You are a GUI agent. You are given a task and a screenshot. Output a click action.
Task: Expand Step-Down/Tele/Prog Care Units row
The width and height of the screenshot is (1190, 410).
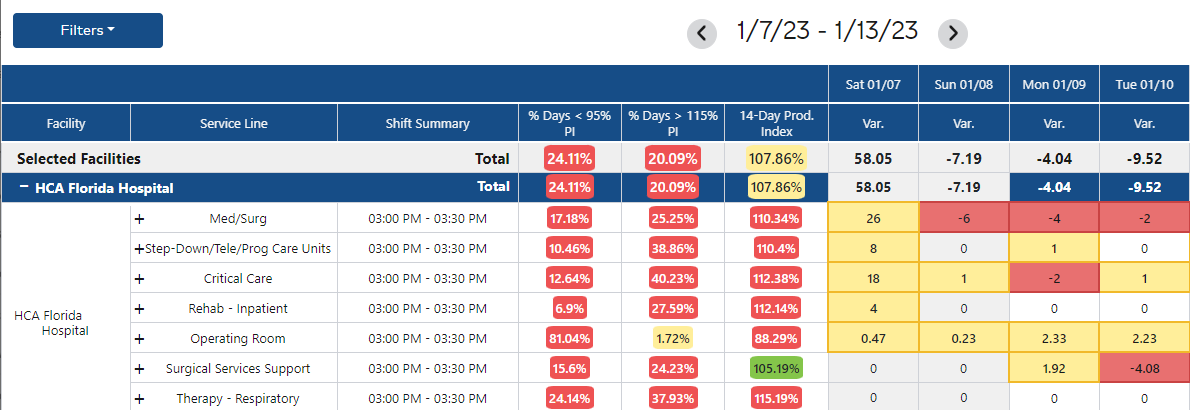(x=139, y=248)
